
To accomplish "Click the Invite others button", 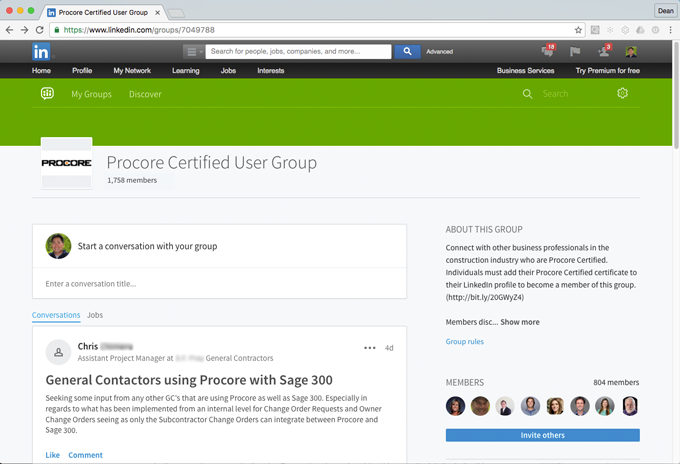I will tap(543, 435).
